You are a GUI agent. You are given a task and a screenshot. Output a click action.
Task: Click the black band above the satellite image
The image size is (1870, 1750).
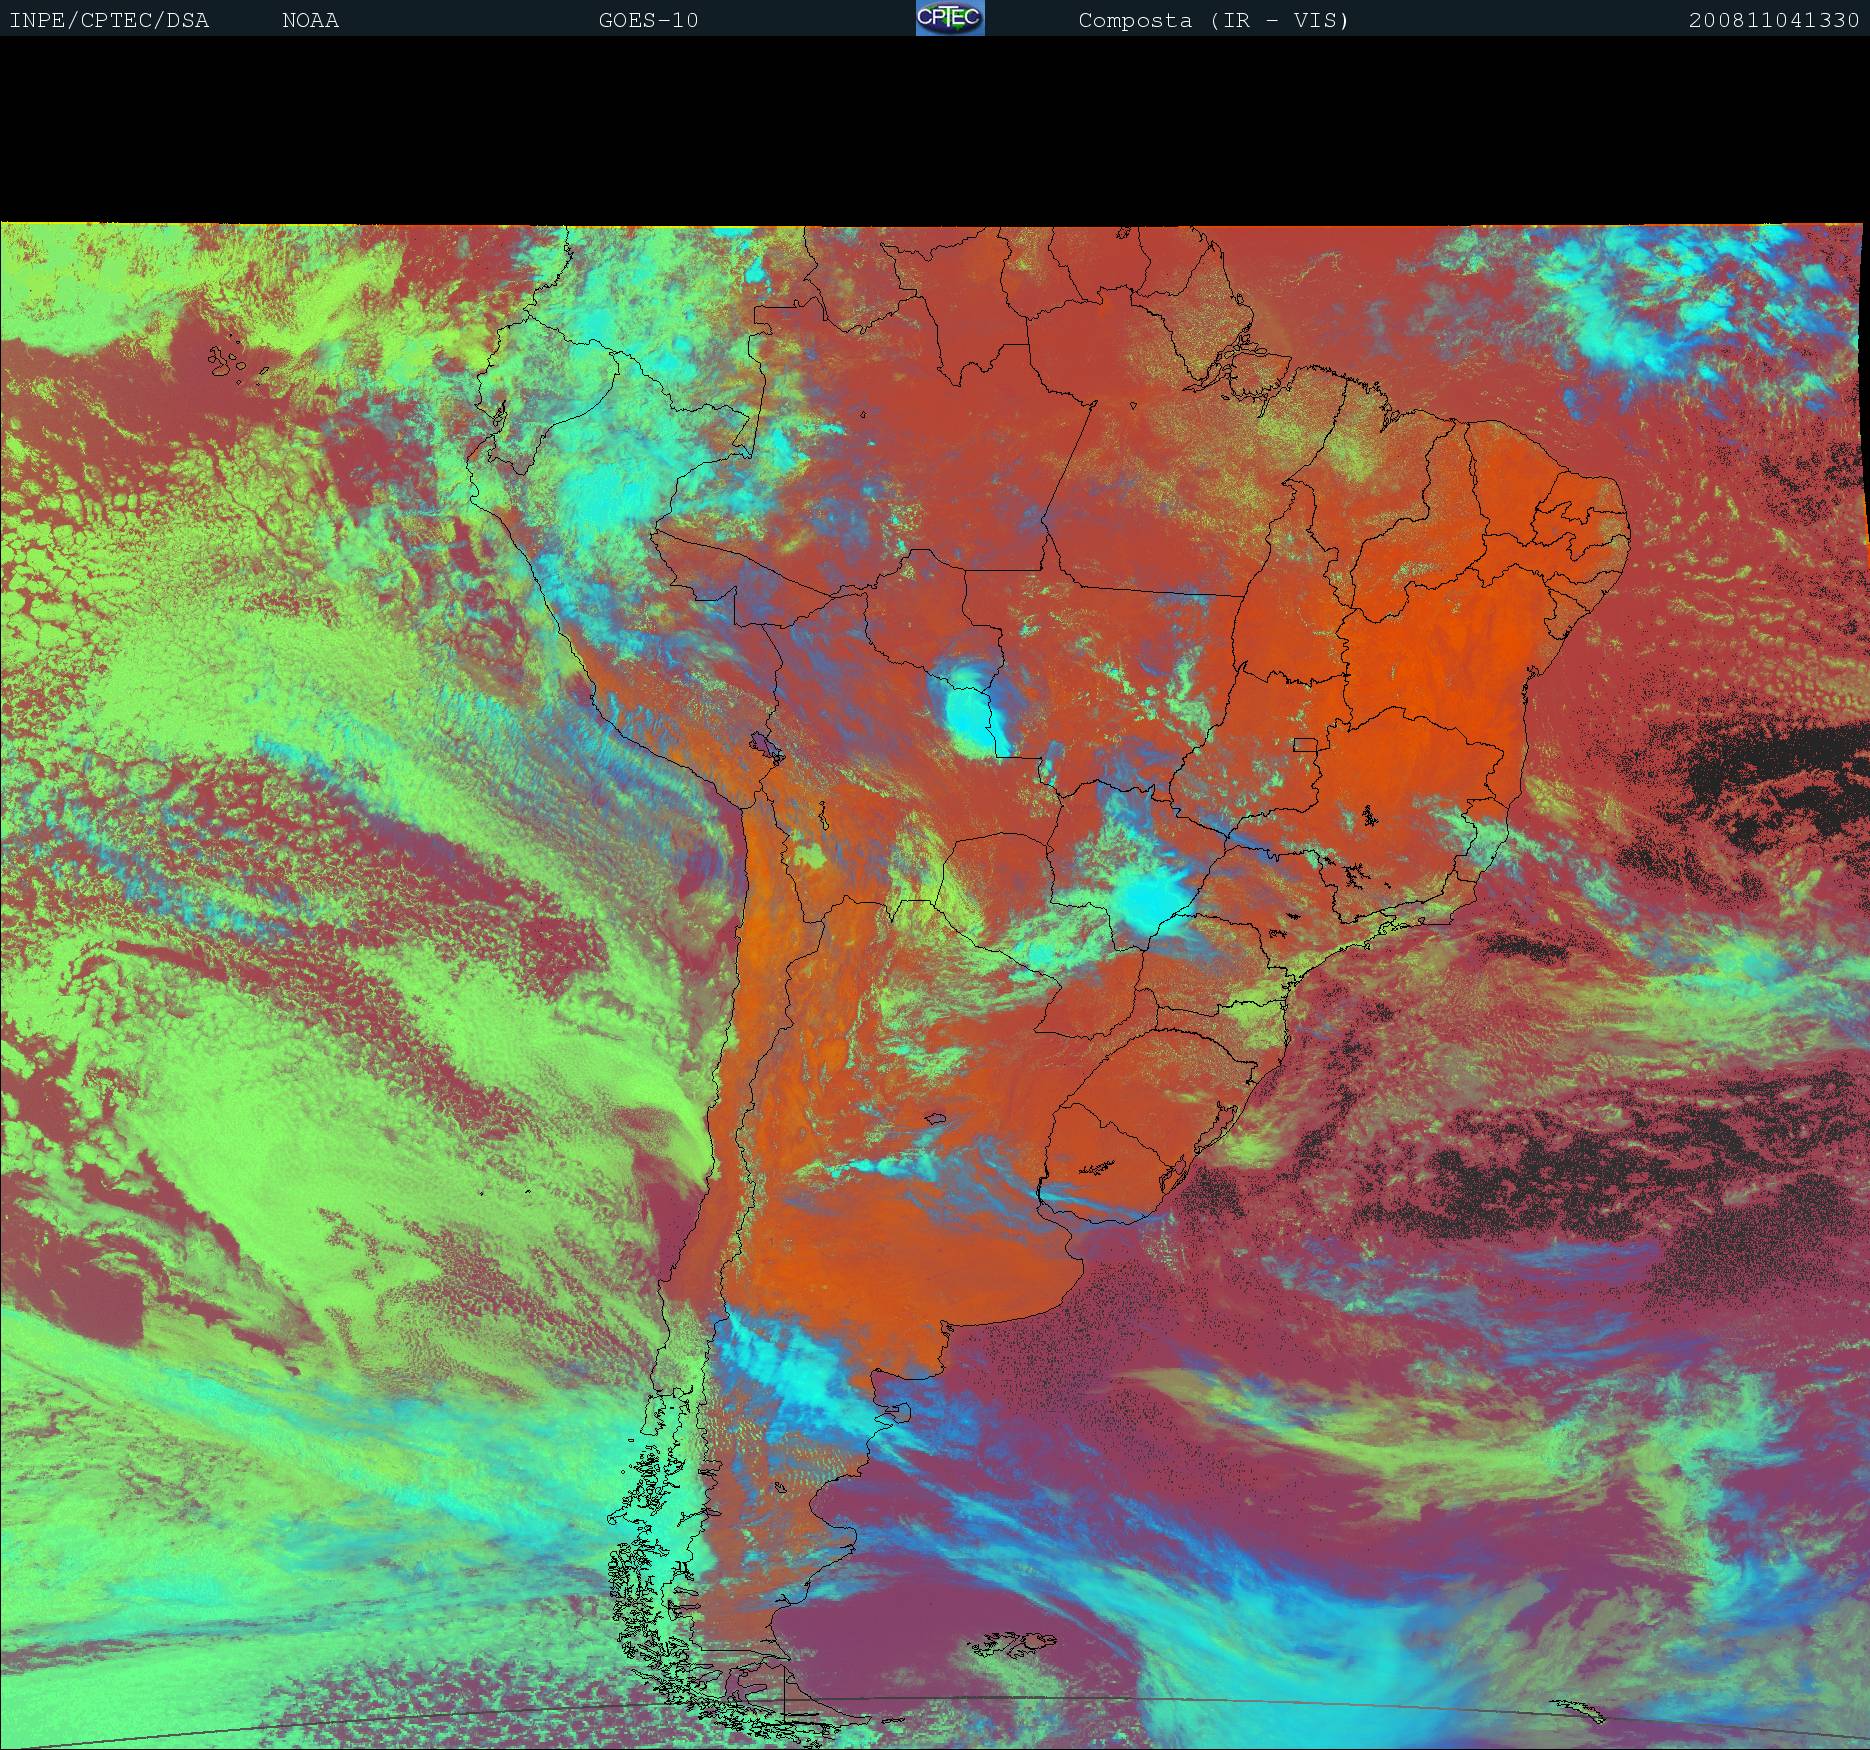pos(935,130)
